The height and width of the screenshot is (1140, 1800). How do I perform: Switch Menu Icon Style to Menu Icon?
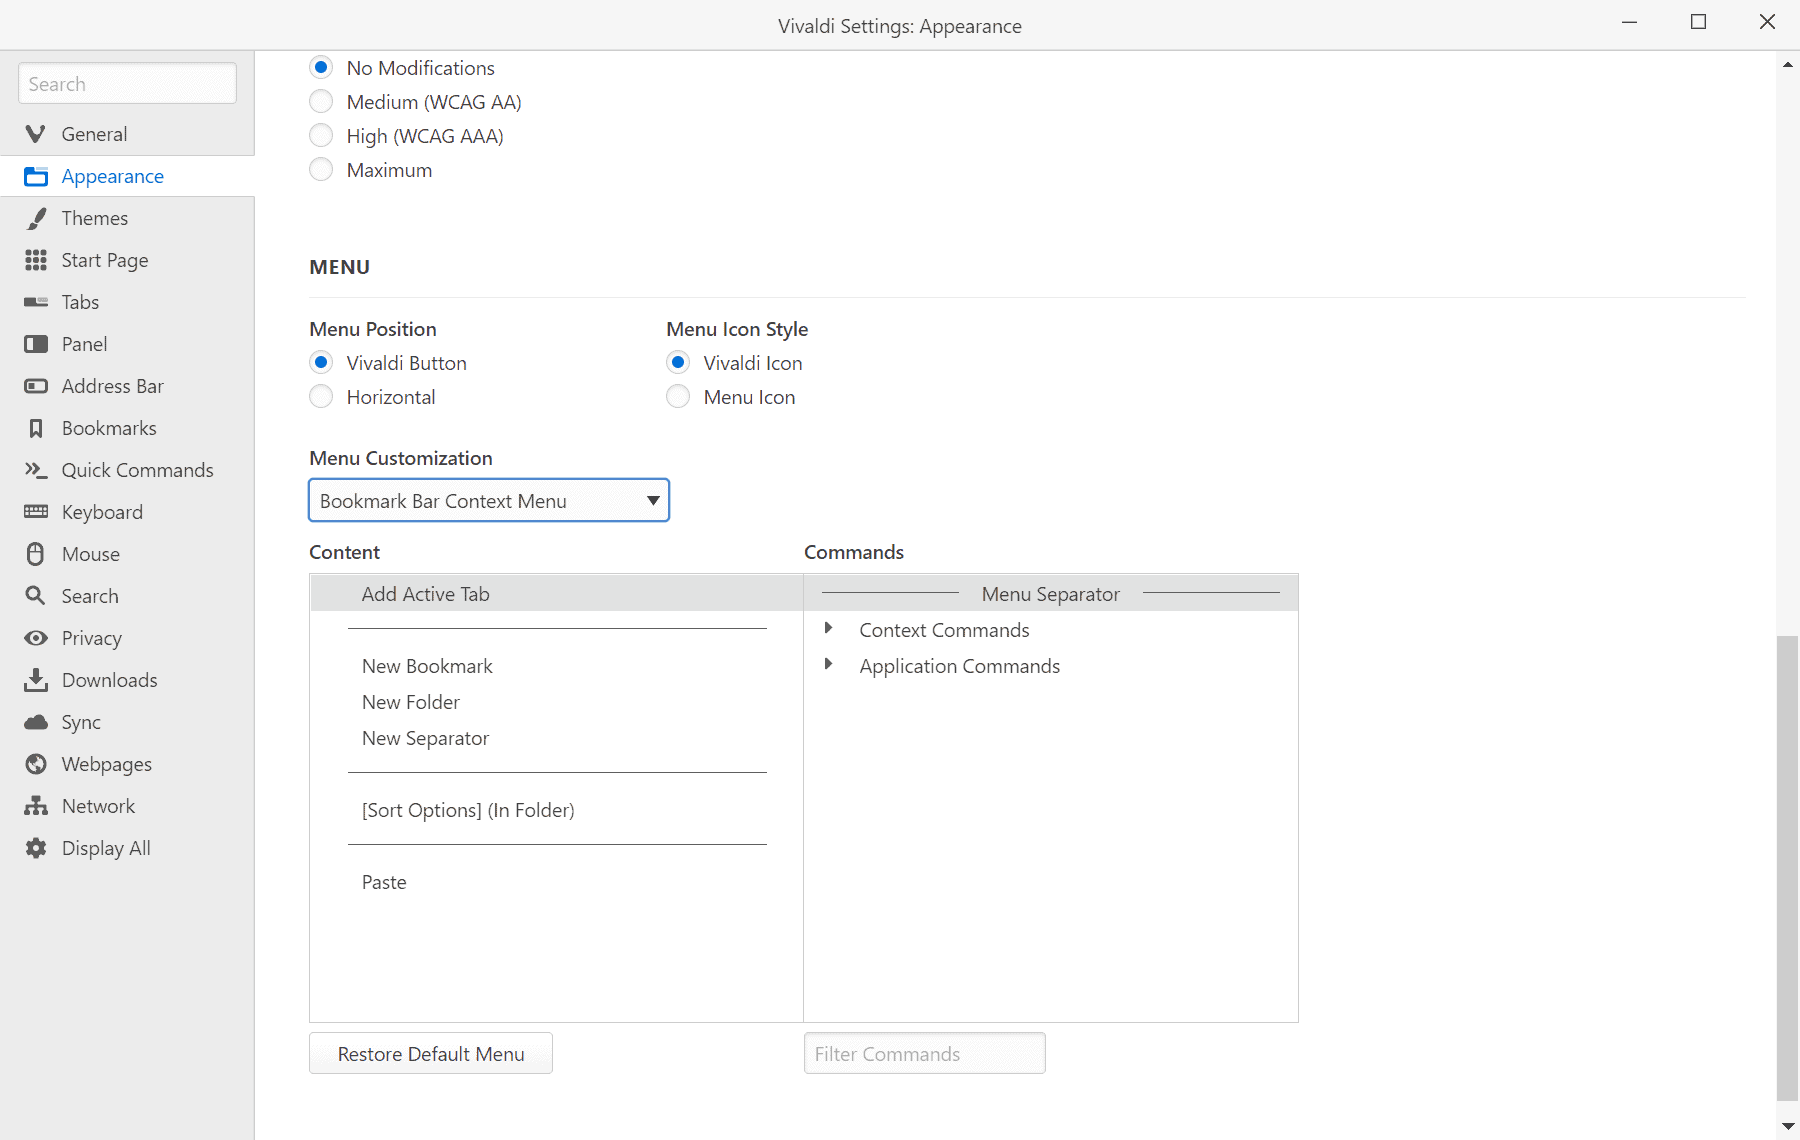[679, 396]
